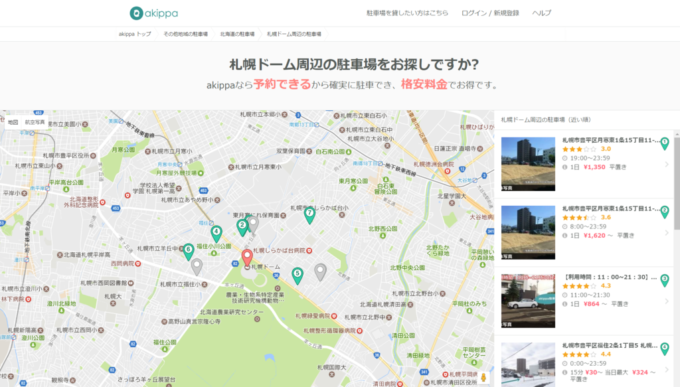This screenshot has height=387, width=680.
Task: Open the 福住2条1丁目 listing title
Action: (611, 345)
